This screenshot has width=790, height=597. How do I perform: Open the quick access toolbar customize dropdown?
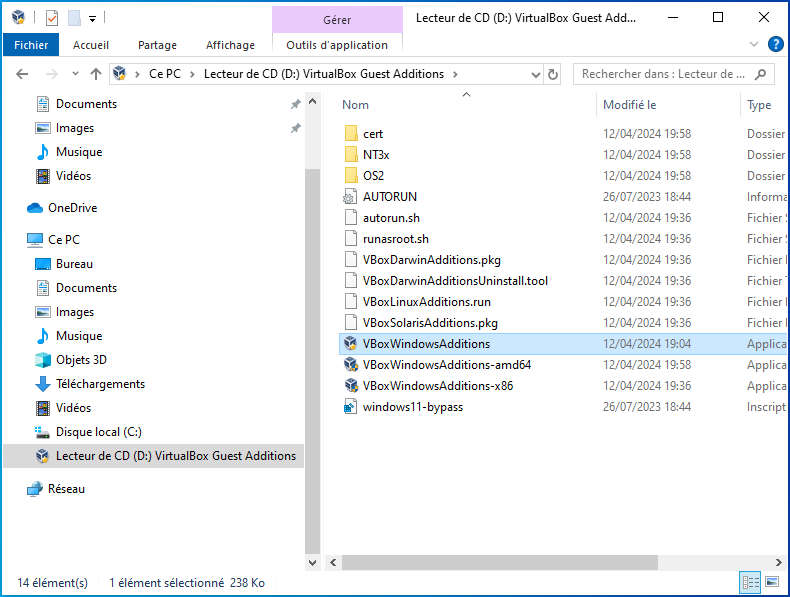pyautogui.click(x=92, y=18)
